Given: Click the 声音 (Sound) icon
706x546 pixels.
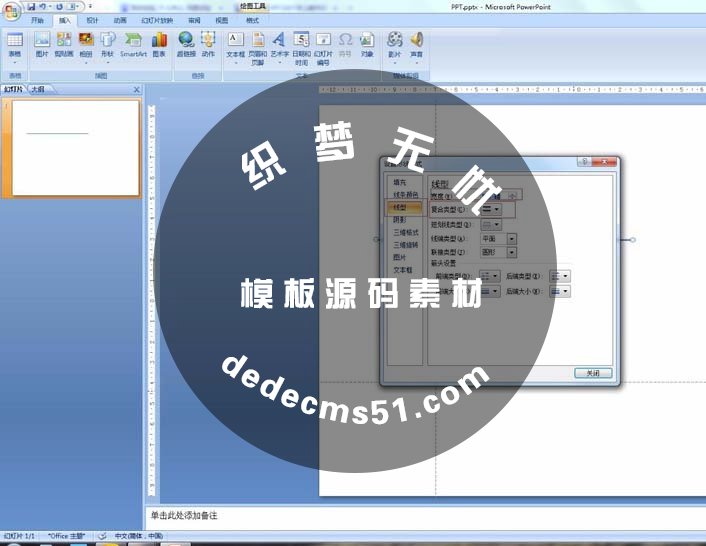Looking at the screenshot, I should click(x=416, y=44).
